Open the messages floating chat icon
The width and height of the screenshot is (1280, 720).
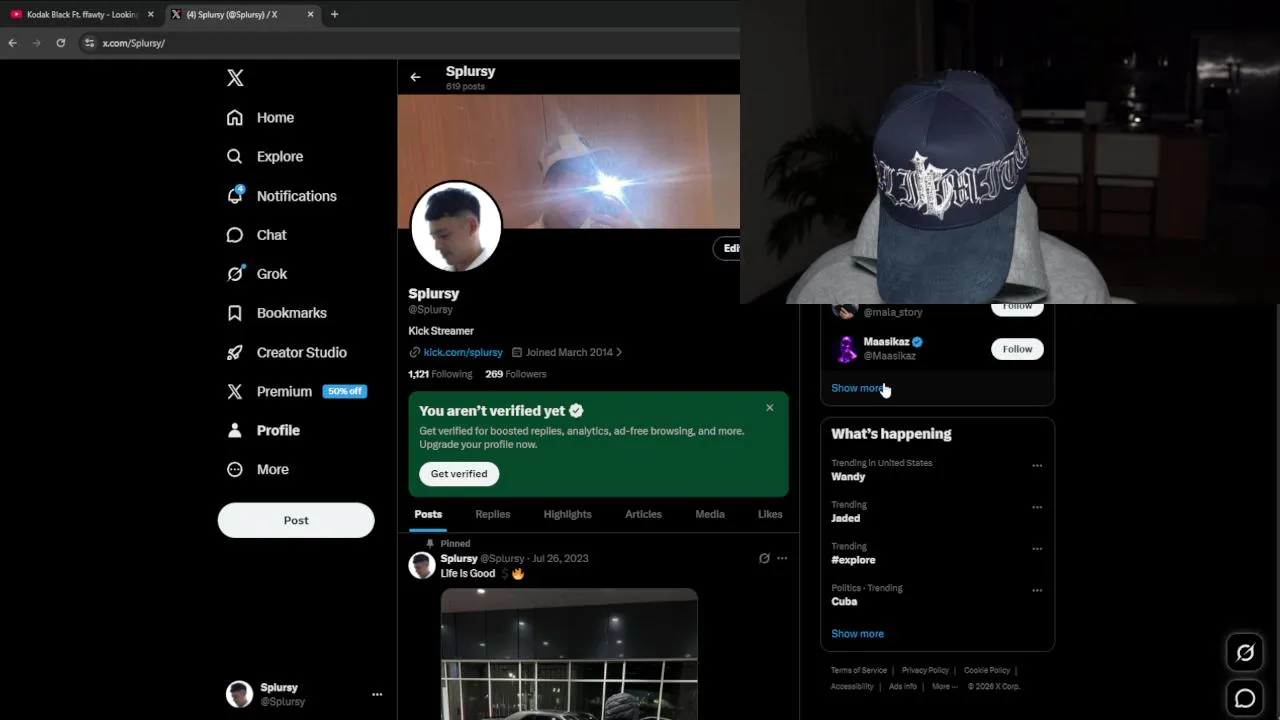pos(1245,698)
